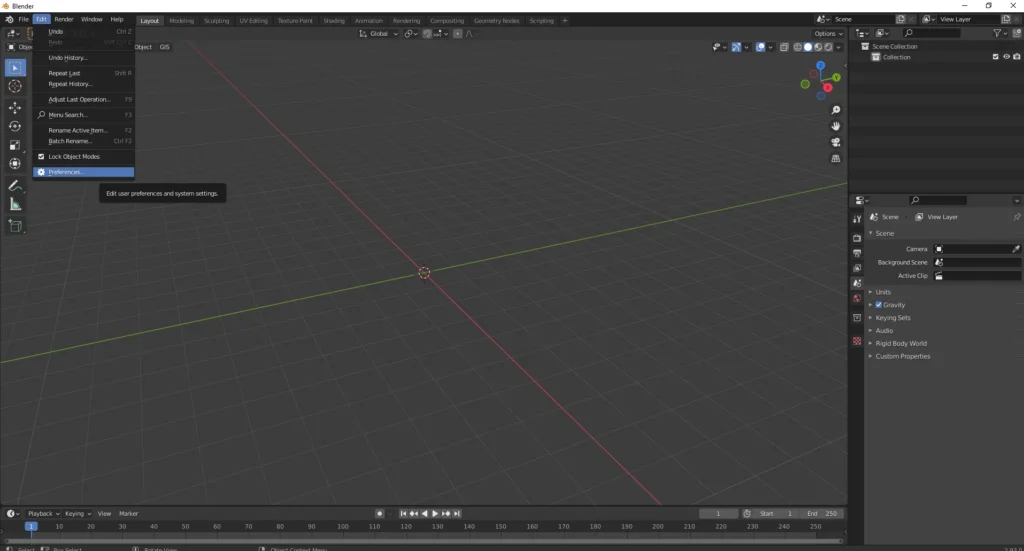
Task: Open the pivot point dropdown
Action: click(x=410, y=34)
